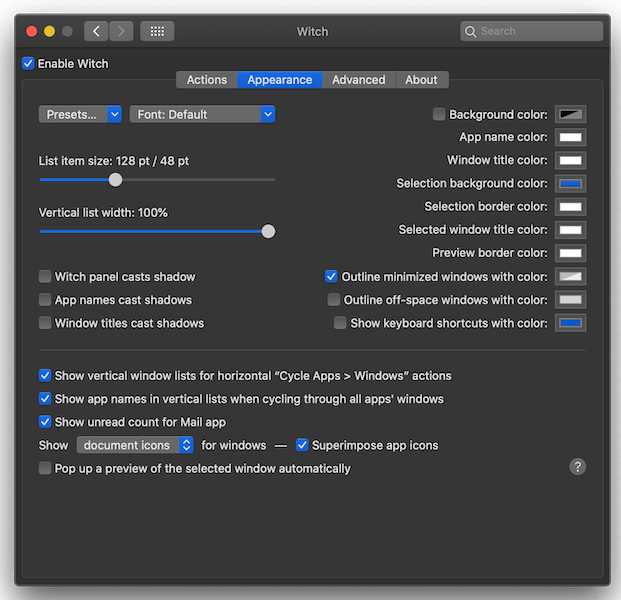Open the minimized windows outline color swatch
Viewport: 621px width, 600px height.
[x=570, y=276]
